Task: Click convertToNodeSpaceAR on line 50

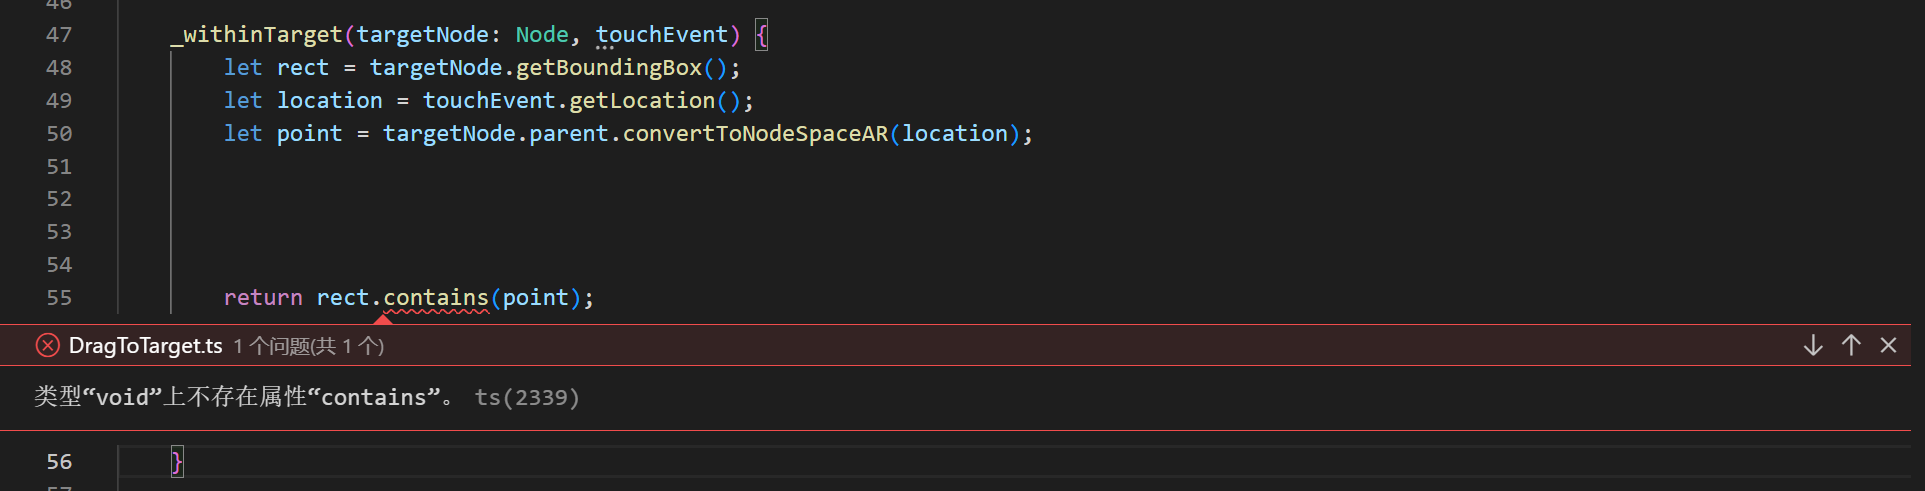Action: [755, 134]
